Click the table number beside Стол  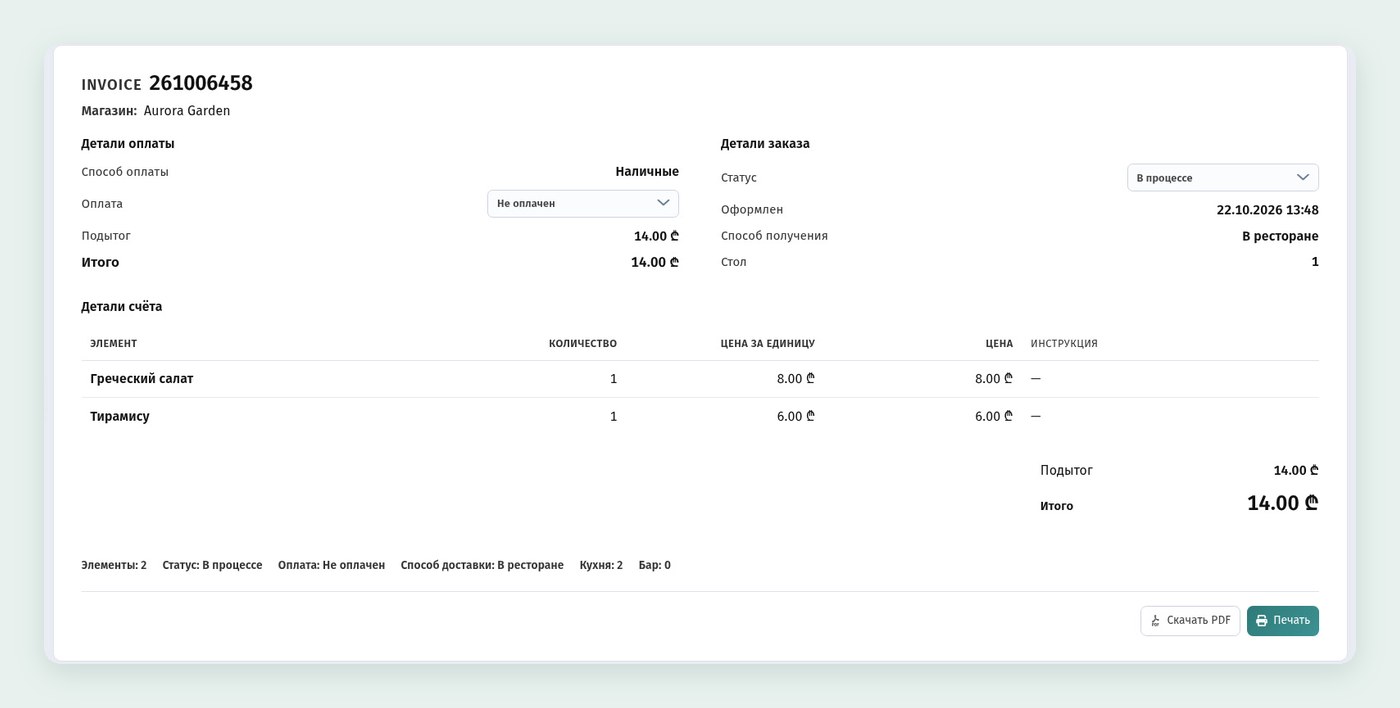point(1315,262)
